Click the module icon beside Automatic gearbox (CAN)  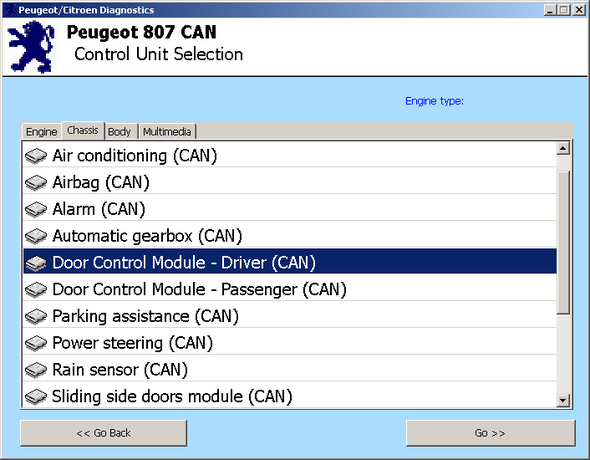point(36,236)
